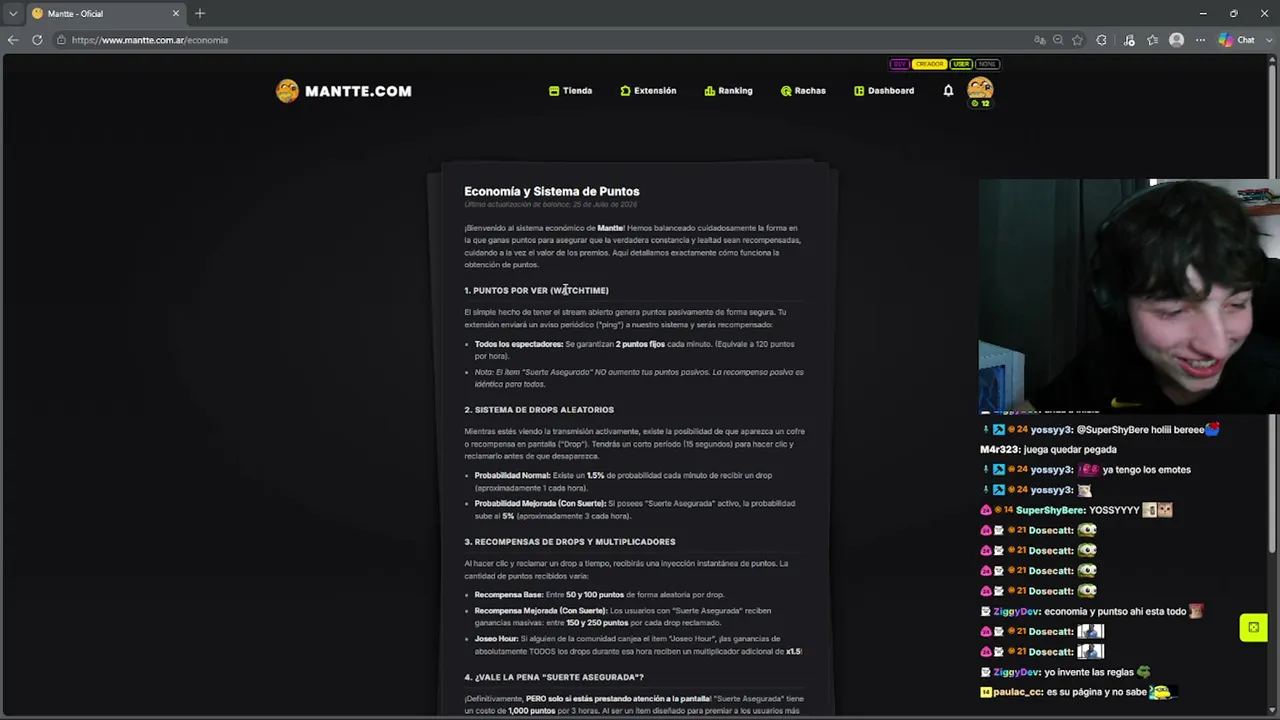The image size is (1280, 720).
Task: Click the 'juega quedar pegada' chat message
Action: click(1071, 450)
